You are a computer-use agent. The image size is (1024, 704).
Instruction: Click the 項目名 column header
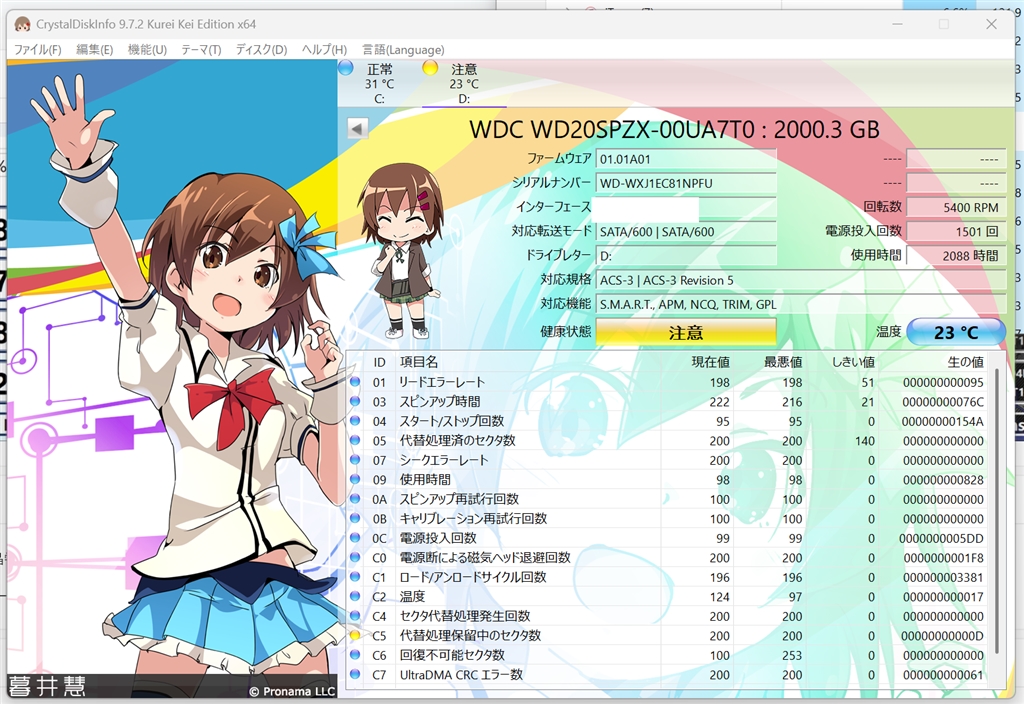[x=419, y=362]
